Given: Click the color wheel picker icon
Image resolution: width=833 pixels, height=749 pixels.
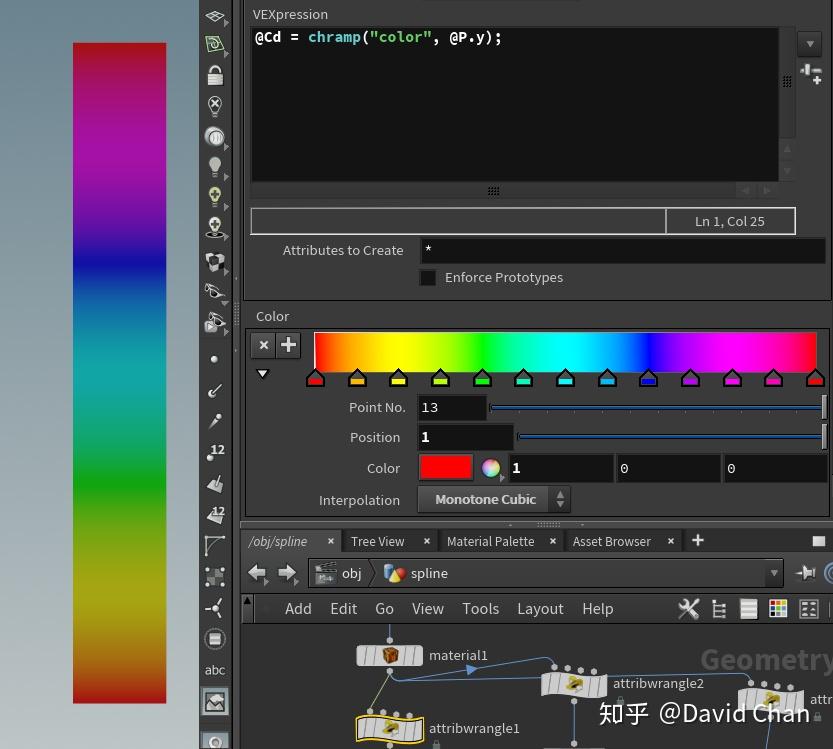Looking at the screenshot, I should coord(490,468).
